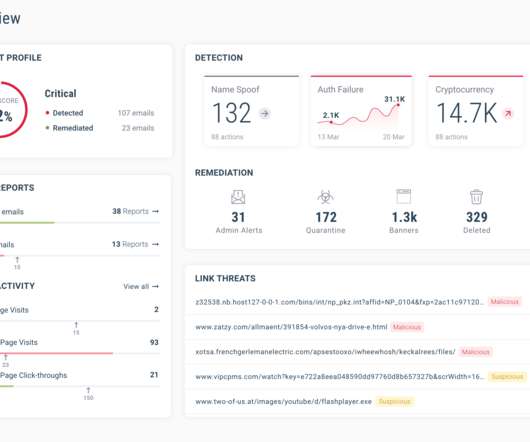Click the 329 Deleted count
The image size is (530, 442).
click(x=477, y=217)
